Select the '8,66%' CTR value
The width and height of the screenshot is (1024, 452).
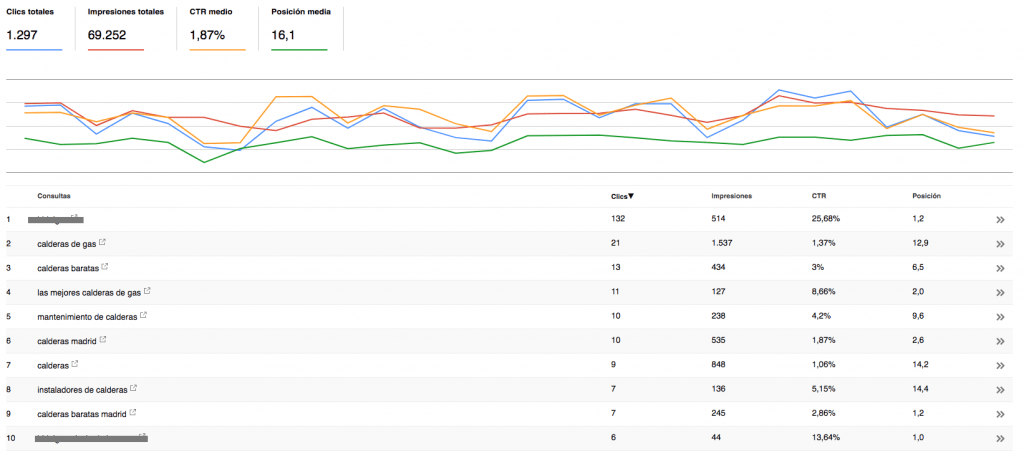click(x=824, y=291)
